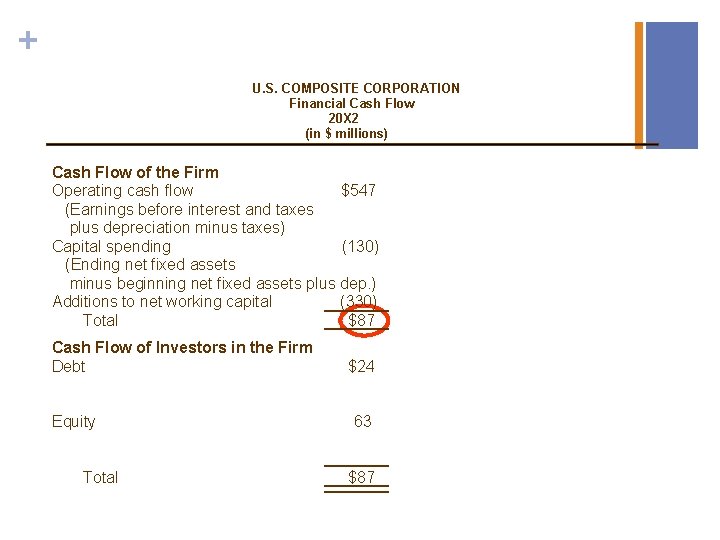Click the 20X2 year label
The width and height of the screenshot is (720, 540).
click(x=343, y=118)
